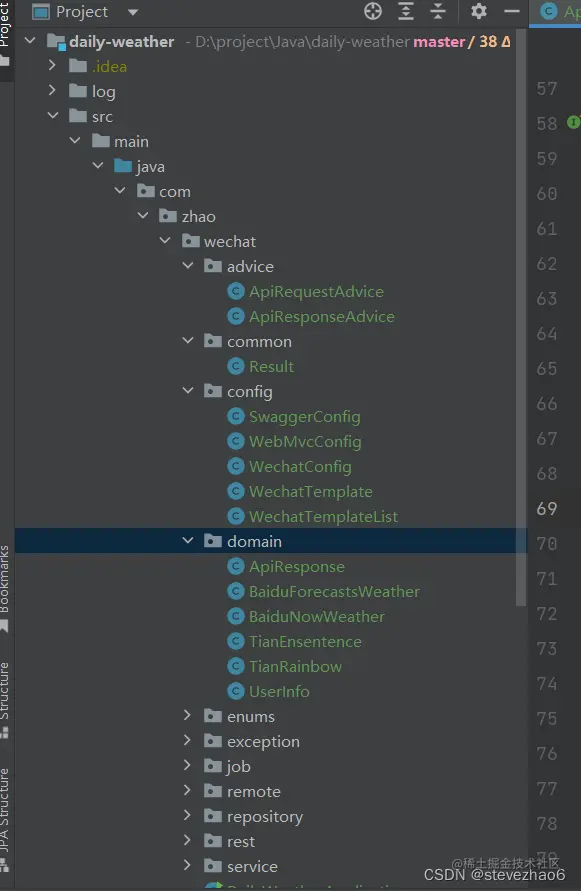
Task: Collapse the config package
Action: tap(188, 391)
